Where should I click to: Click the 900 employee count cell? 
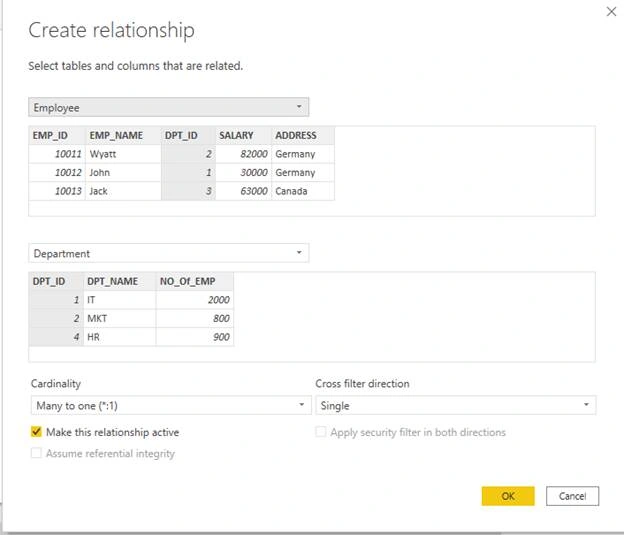point(195,337)
